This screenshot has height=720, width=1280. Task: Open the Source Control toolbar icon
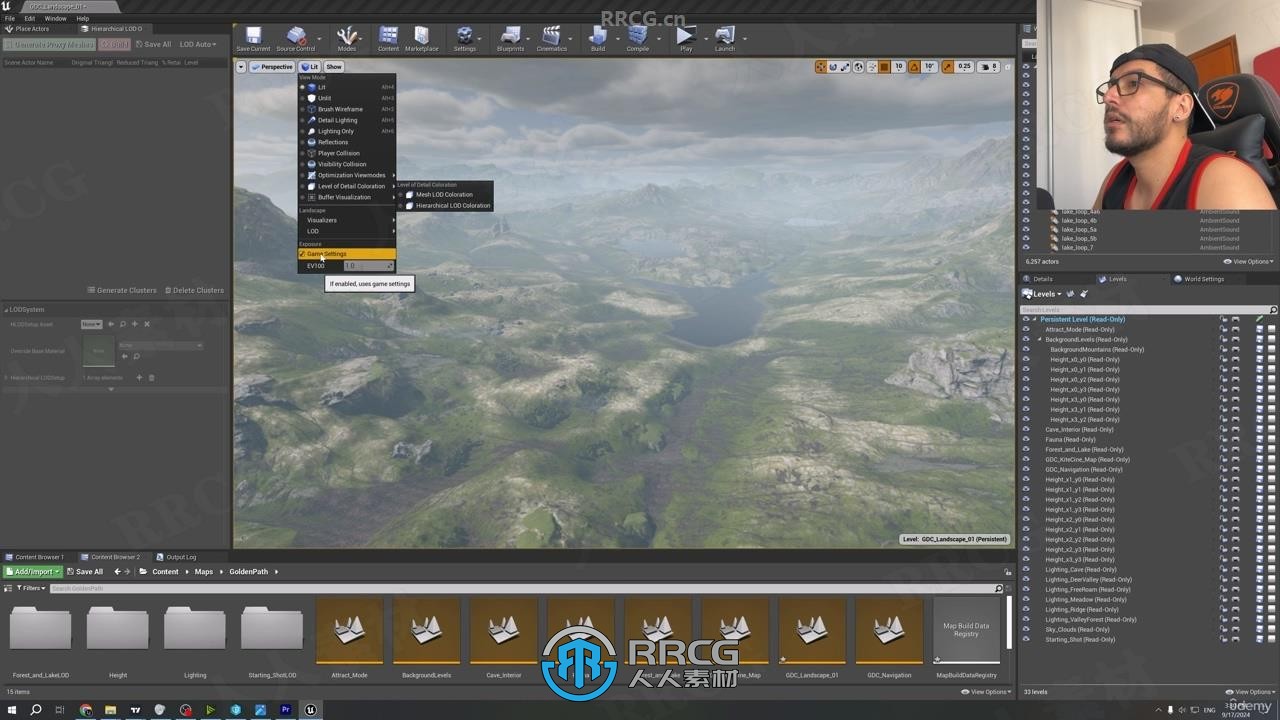pos(295,38)
